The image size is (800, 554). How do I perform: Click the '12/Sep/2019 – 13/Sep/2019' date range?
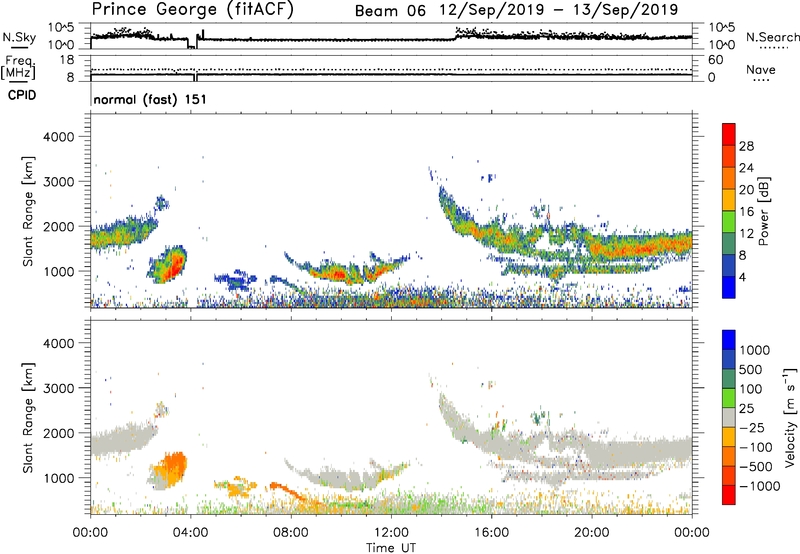point(559,10)
